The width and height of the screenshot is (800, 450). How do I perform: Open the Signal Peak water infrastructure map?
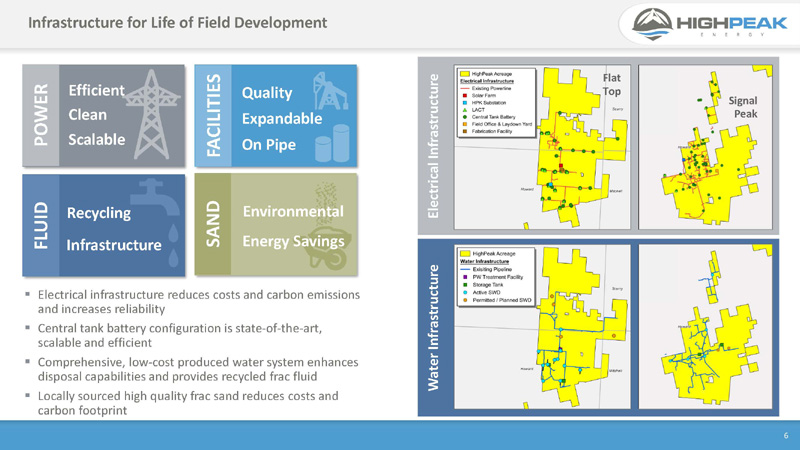tap(712, 330)
